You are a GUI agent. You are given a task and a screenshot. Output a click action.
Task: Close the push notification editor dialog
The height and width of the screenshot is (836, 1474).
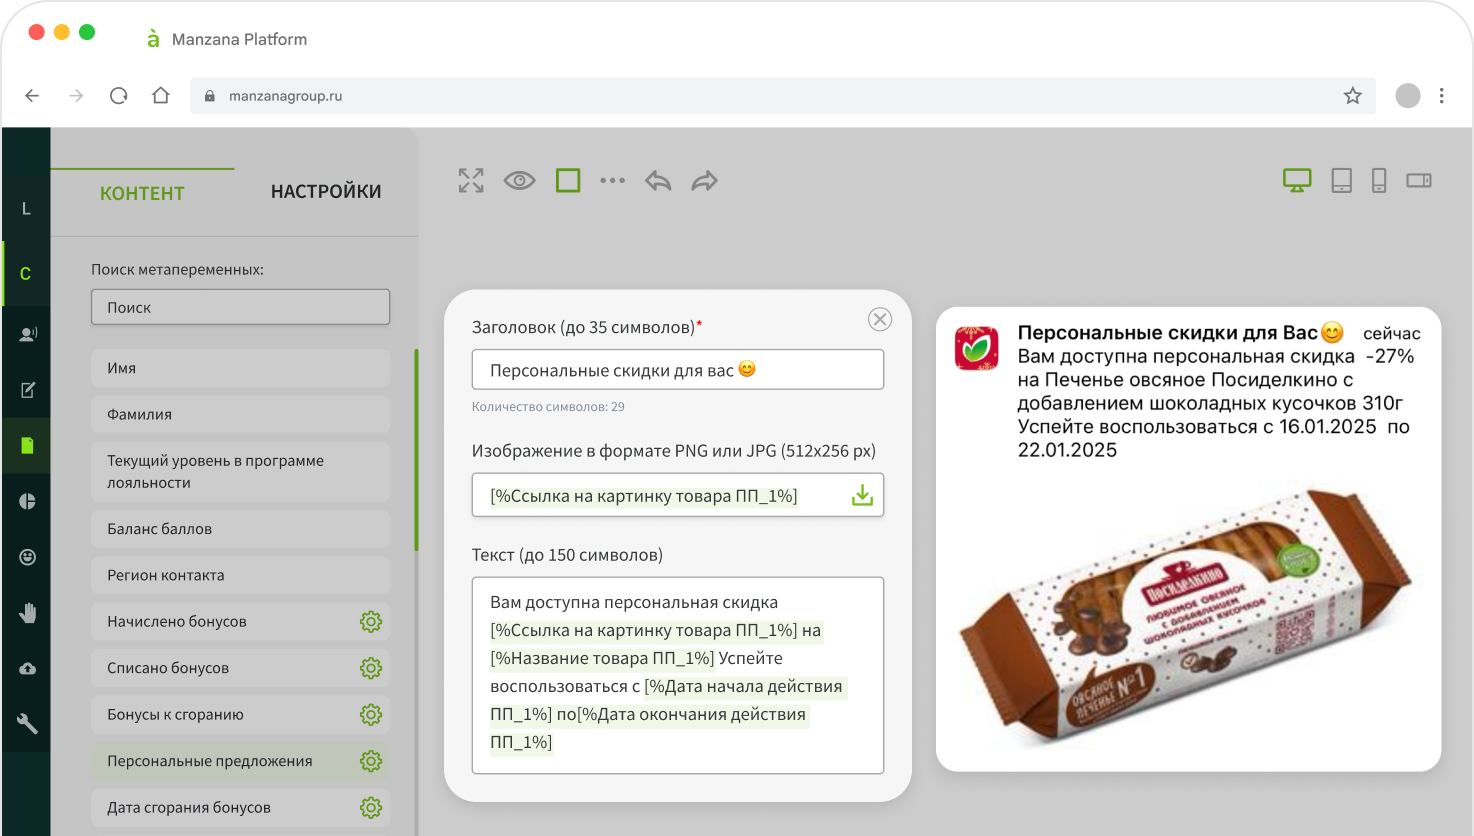coord(880,319)
